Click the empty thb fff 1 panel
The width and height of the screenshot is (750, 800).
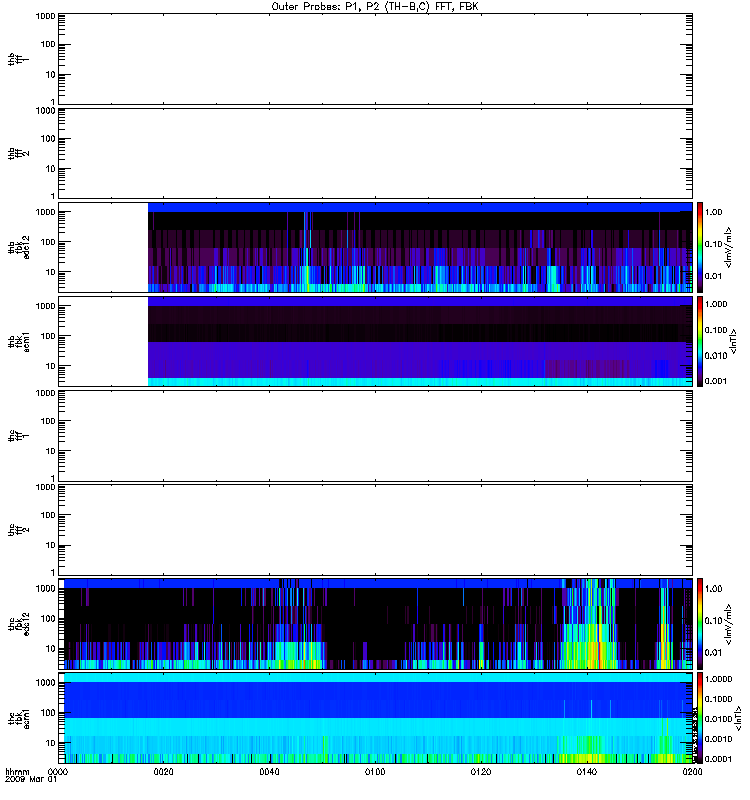376,59
